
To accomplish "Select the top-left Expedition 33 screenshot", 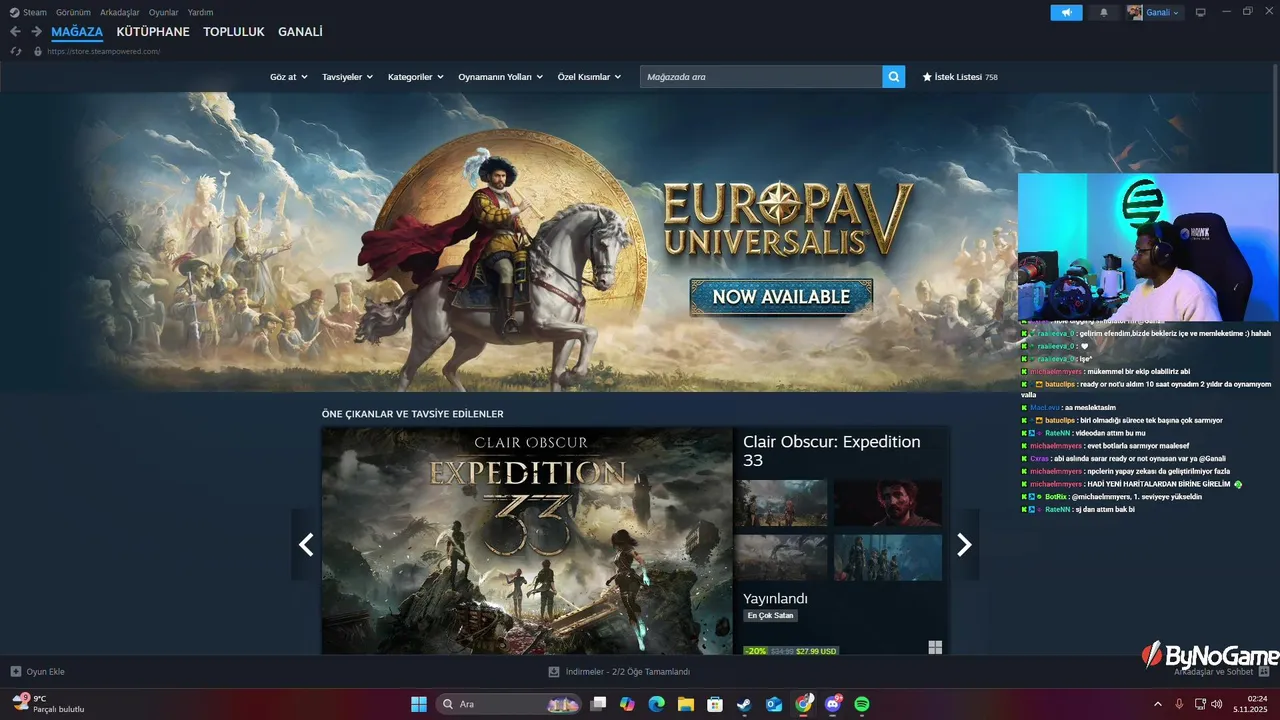I will point(781,503).
